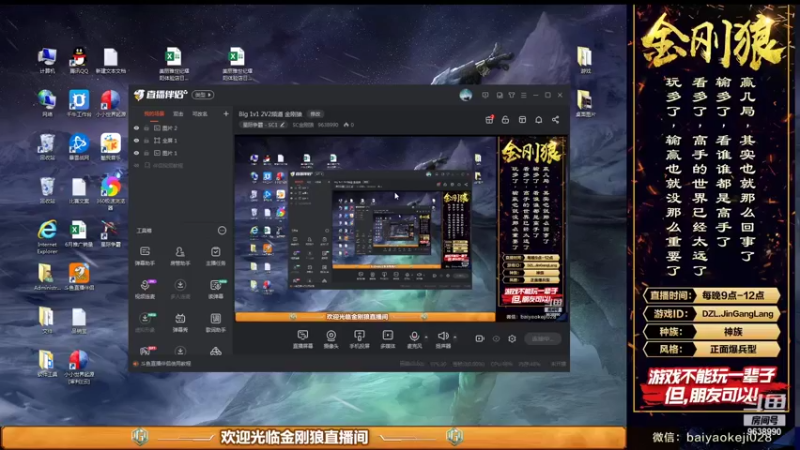Open the 读弹幕 tool

tap(215, 289)
